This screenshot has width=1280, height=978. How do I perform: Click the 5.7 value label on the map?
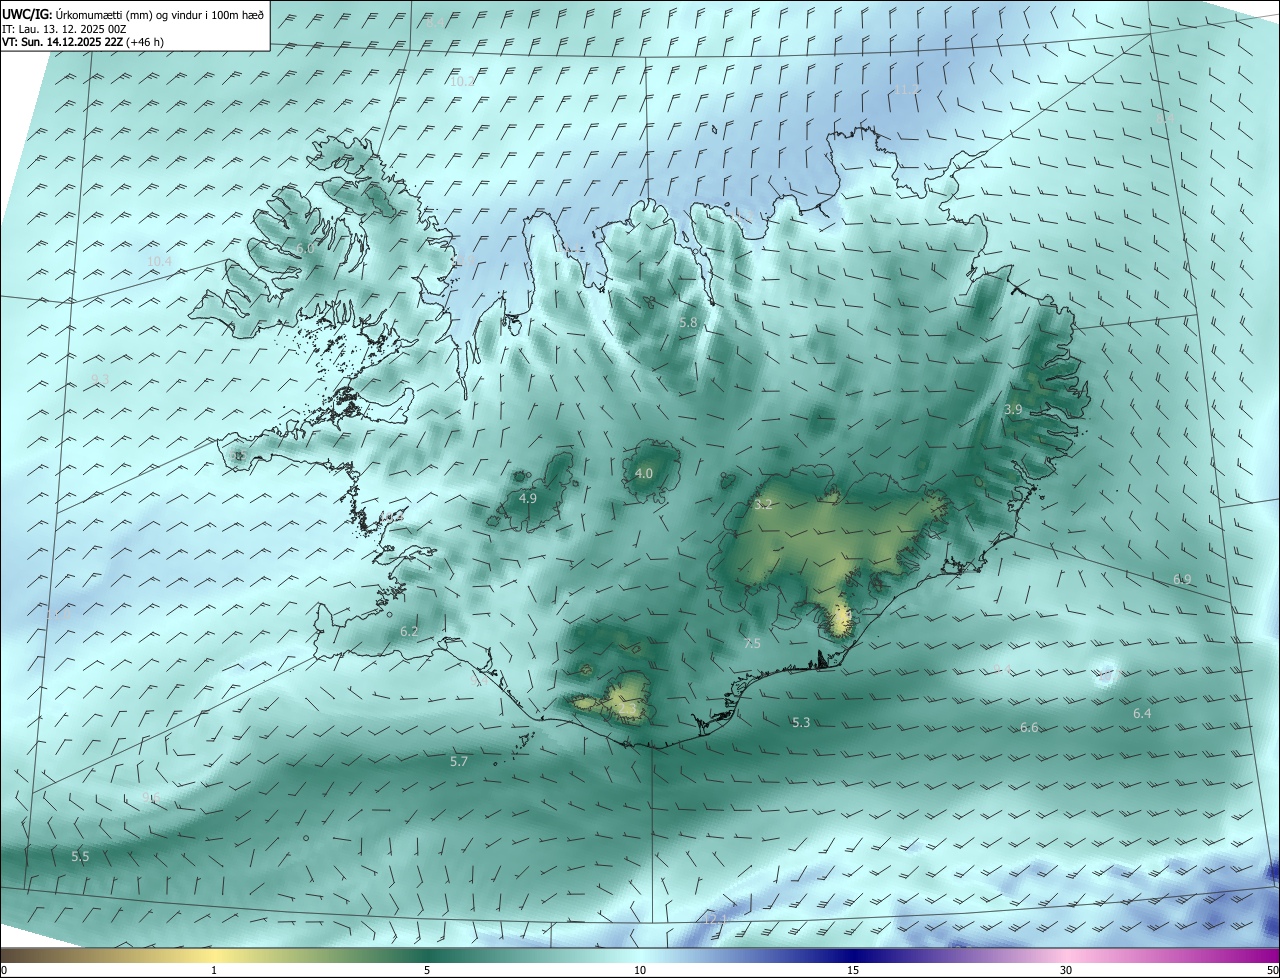[459, 762]
